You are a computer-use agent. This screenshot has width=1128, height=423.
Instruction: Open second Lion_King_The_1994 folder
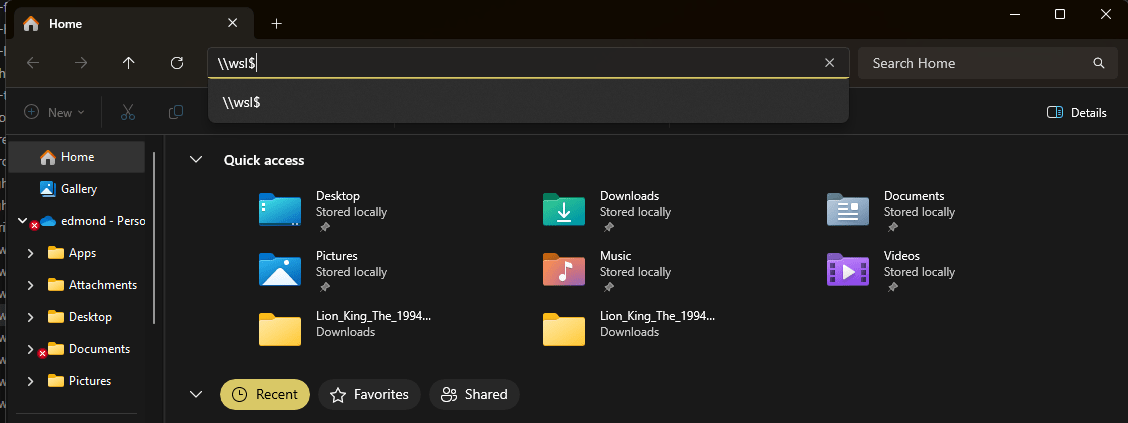point(629,327)
